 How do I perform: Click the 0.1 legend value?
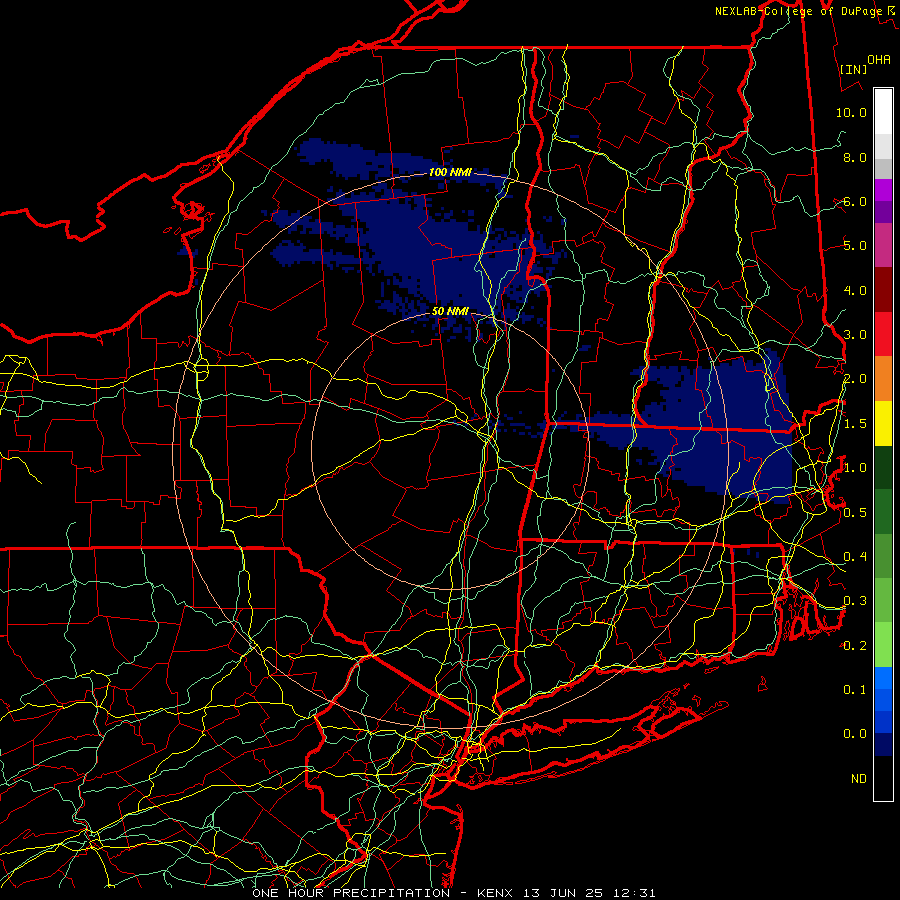[x=855, y=690]
